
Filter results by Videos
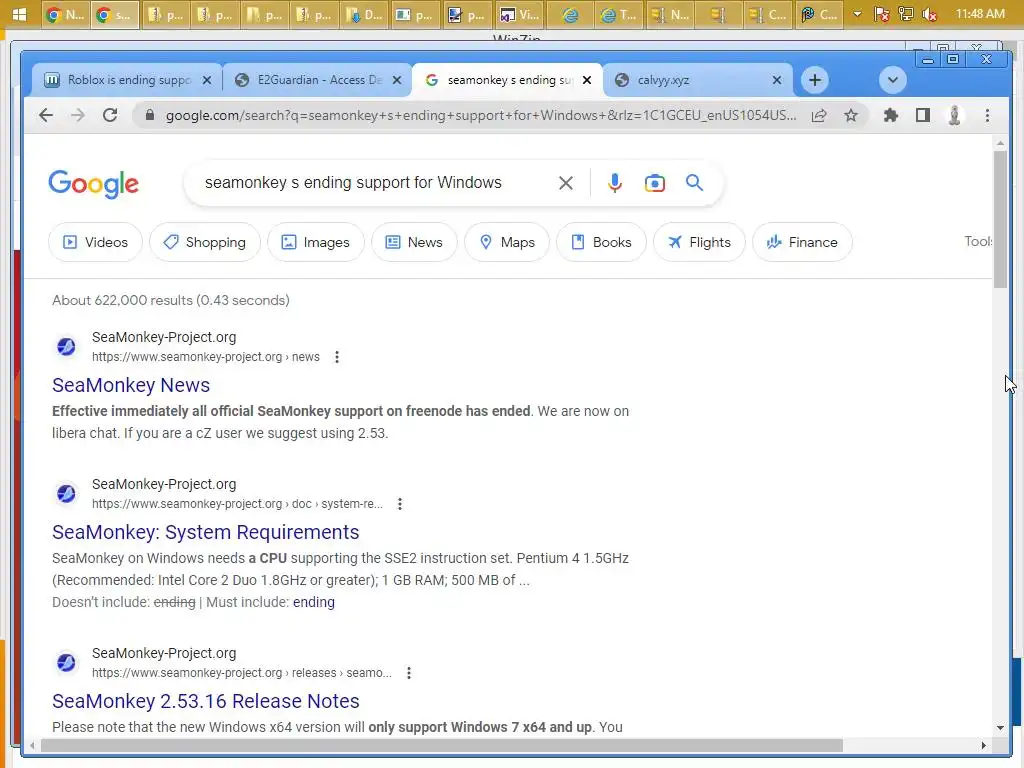click(x=95, y=242)
